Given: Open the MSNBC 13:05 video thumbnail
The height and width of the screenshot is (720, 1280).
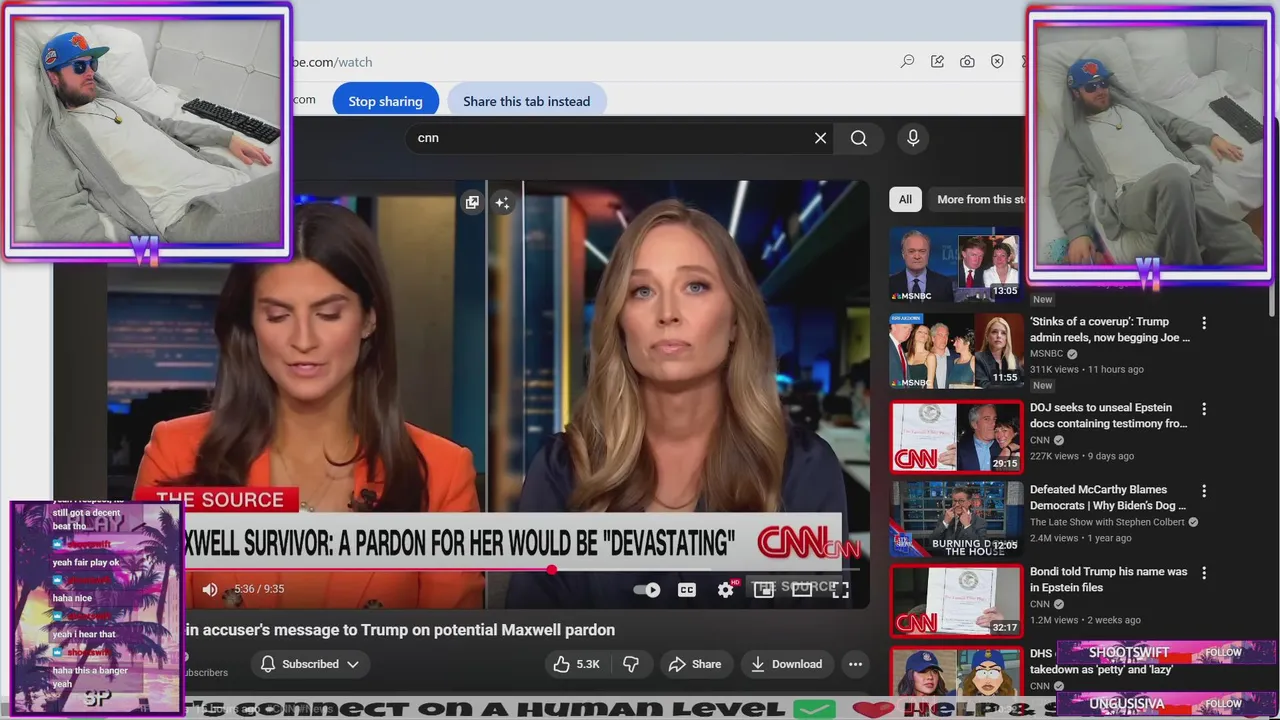Looking at the screenshot, I should (956, 265).
